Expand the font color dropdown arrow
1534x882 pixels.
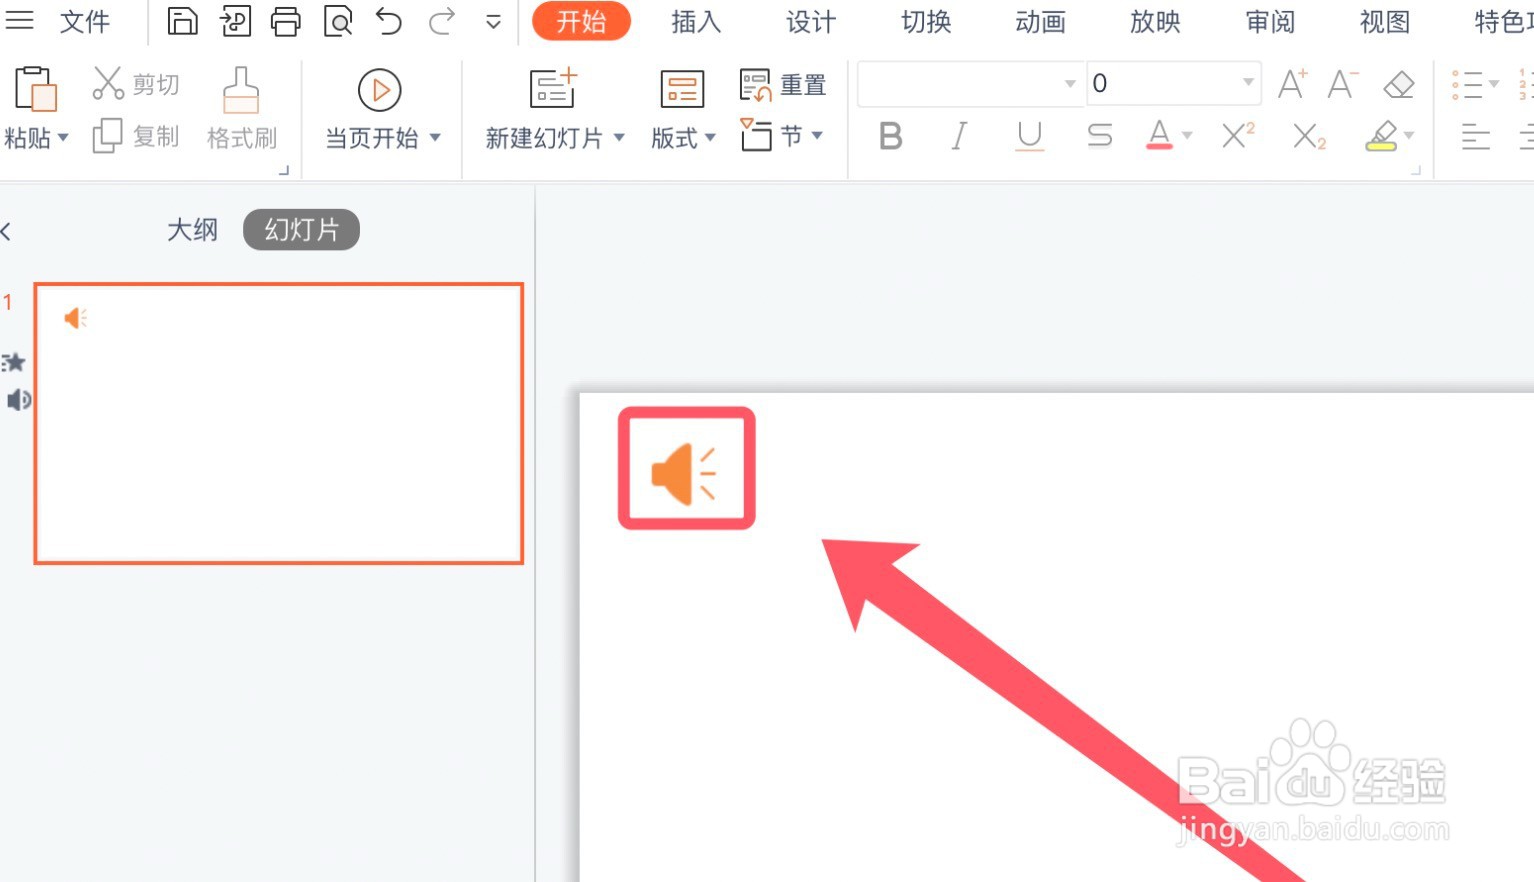[1187, 135]
